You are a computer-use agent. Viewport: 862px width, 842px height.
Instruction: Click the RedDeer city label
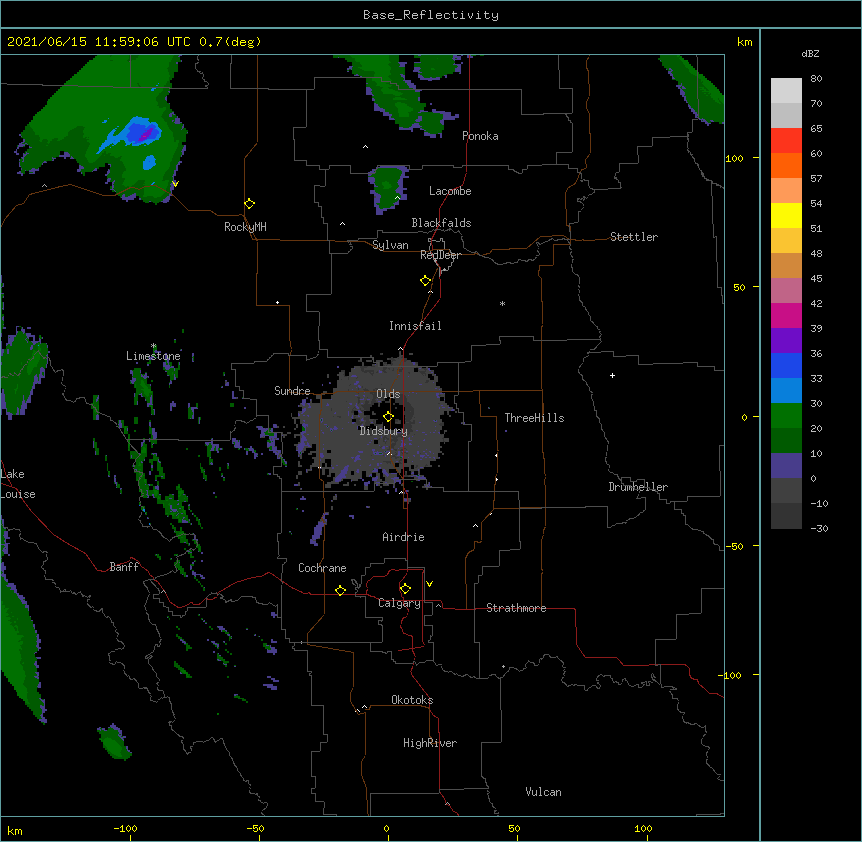tap(440, 255)
